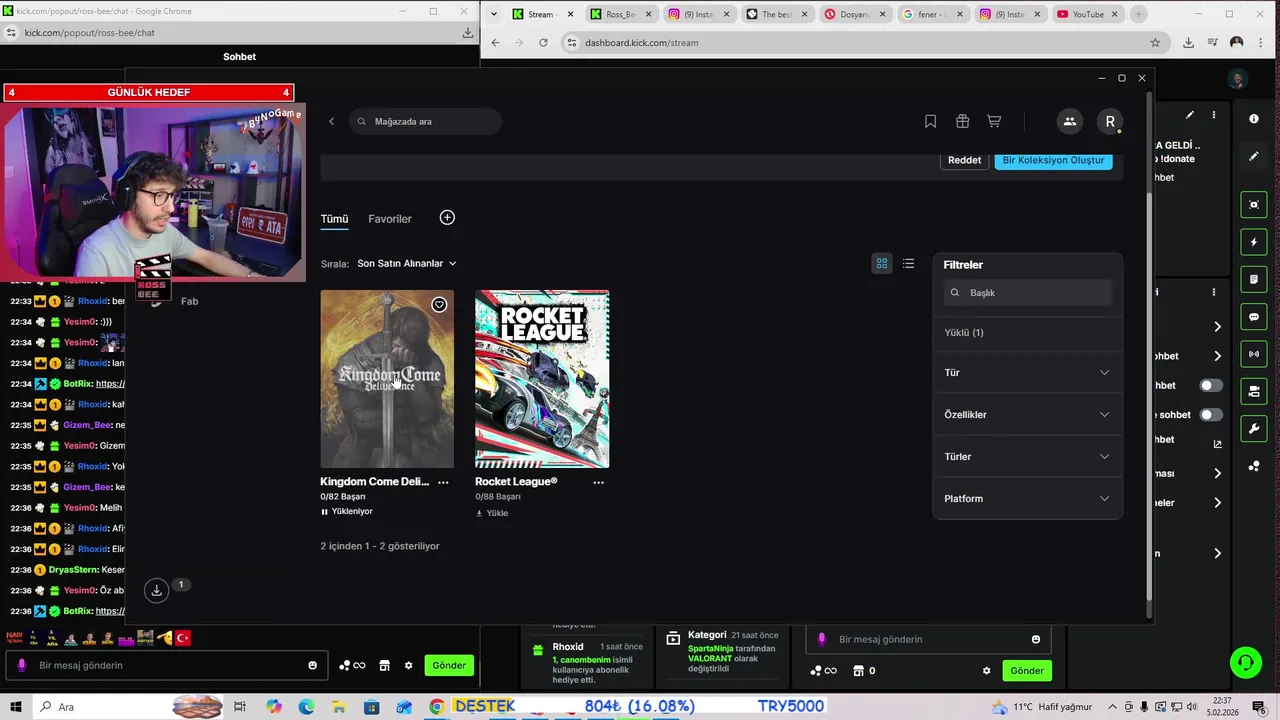Click Bir Koleksiyon Oluştur button
Viewport: 1280px width, 720px height.
click(1053, 160)
